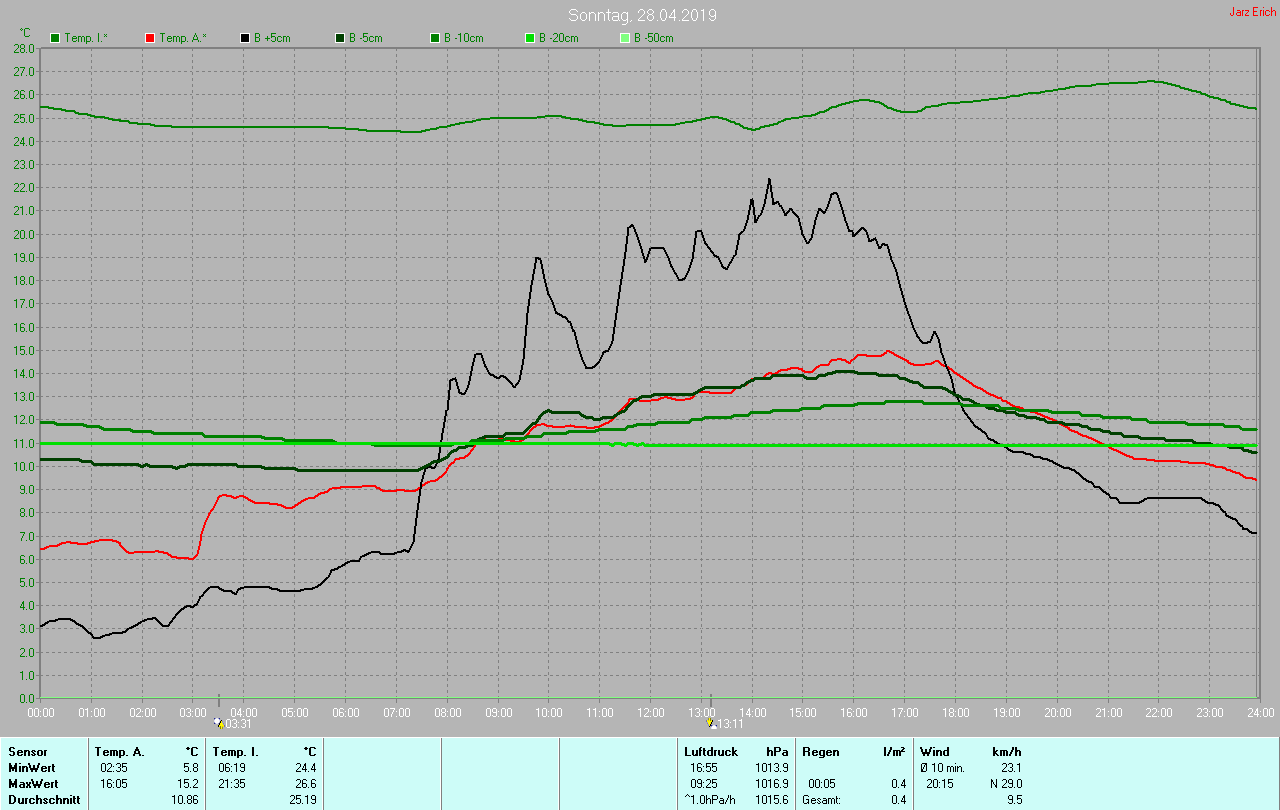Click the 10-minute wind value '23.1'
1280x810 pixels.
pos(1010,768)
